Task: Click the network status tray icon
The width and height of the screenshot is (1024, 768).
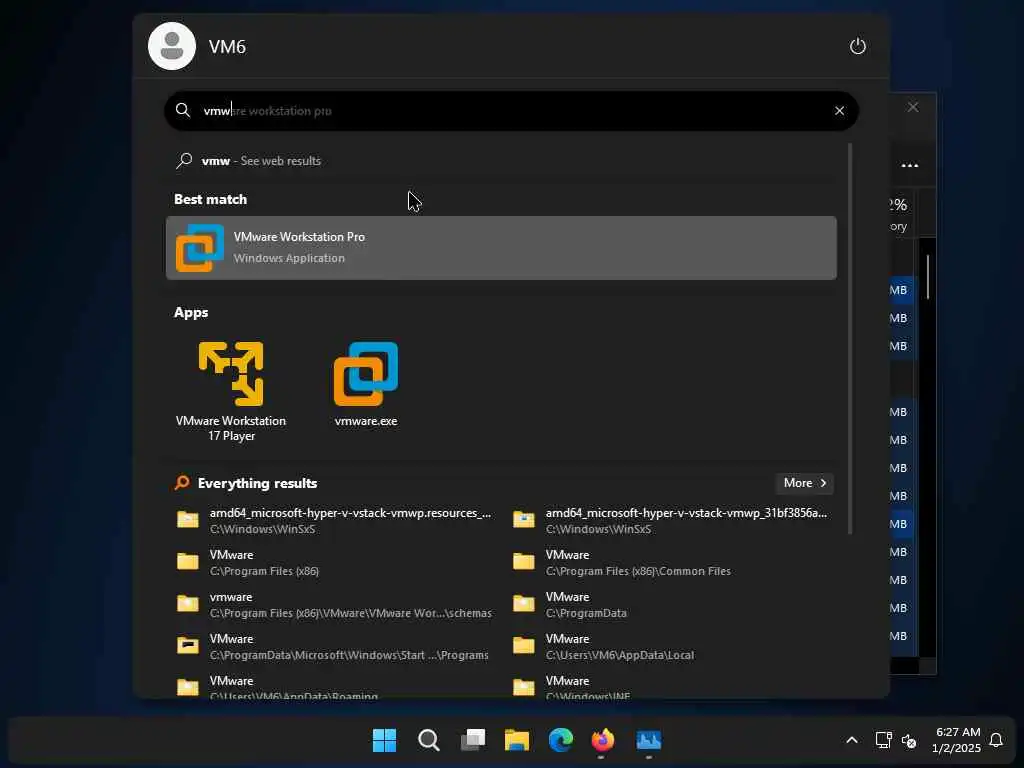Action: coord(884,740)
